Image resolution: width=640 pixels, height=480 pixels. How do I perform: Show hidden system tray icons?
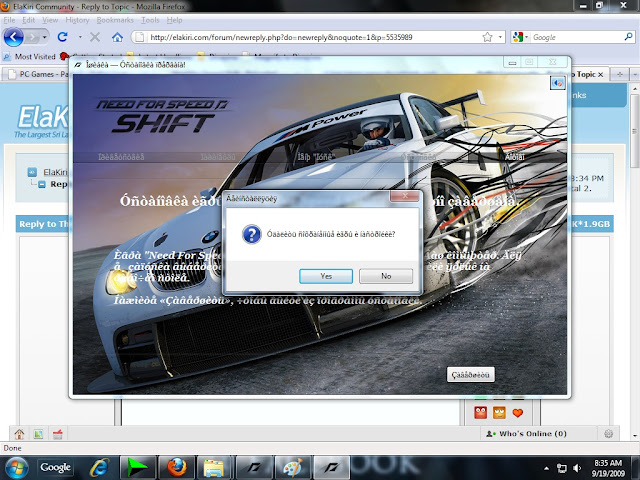coord(547,468)
